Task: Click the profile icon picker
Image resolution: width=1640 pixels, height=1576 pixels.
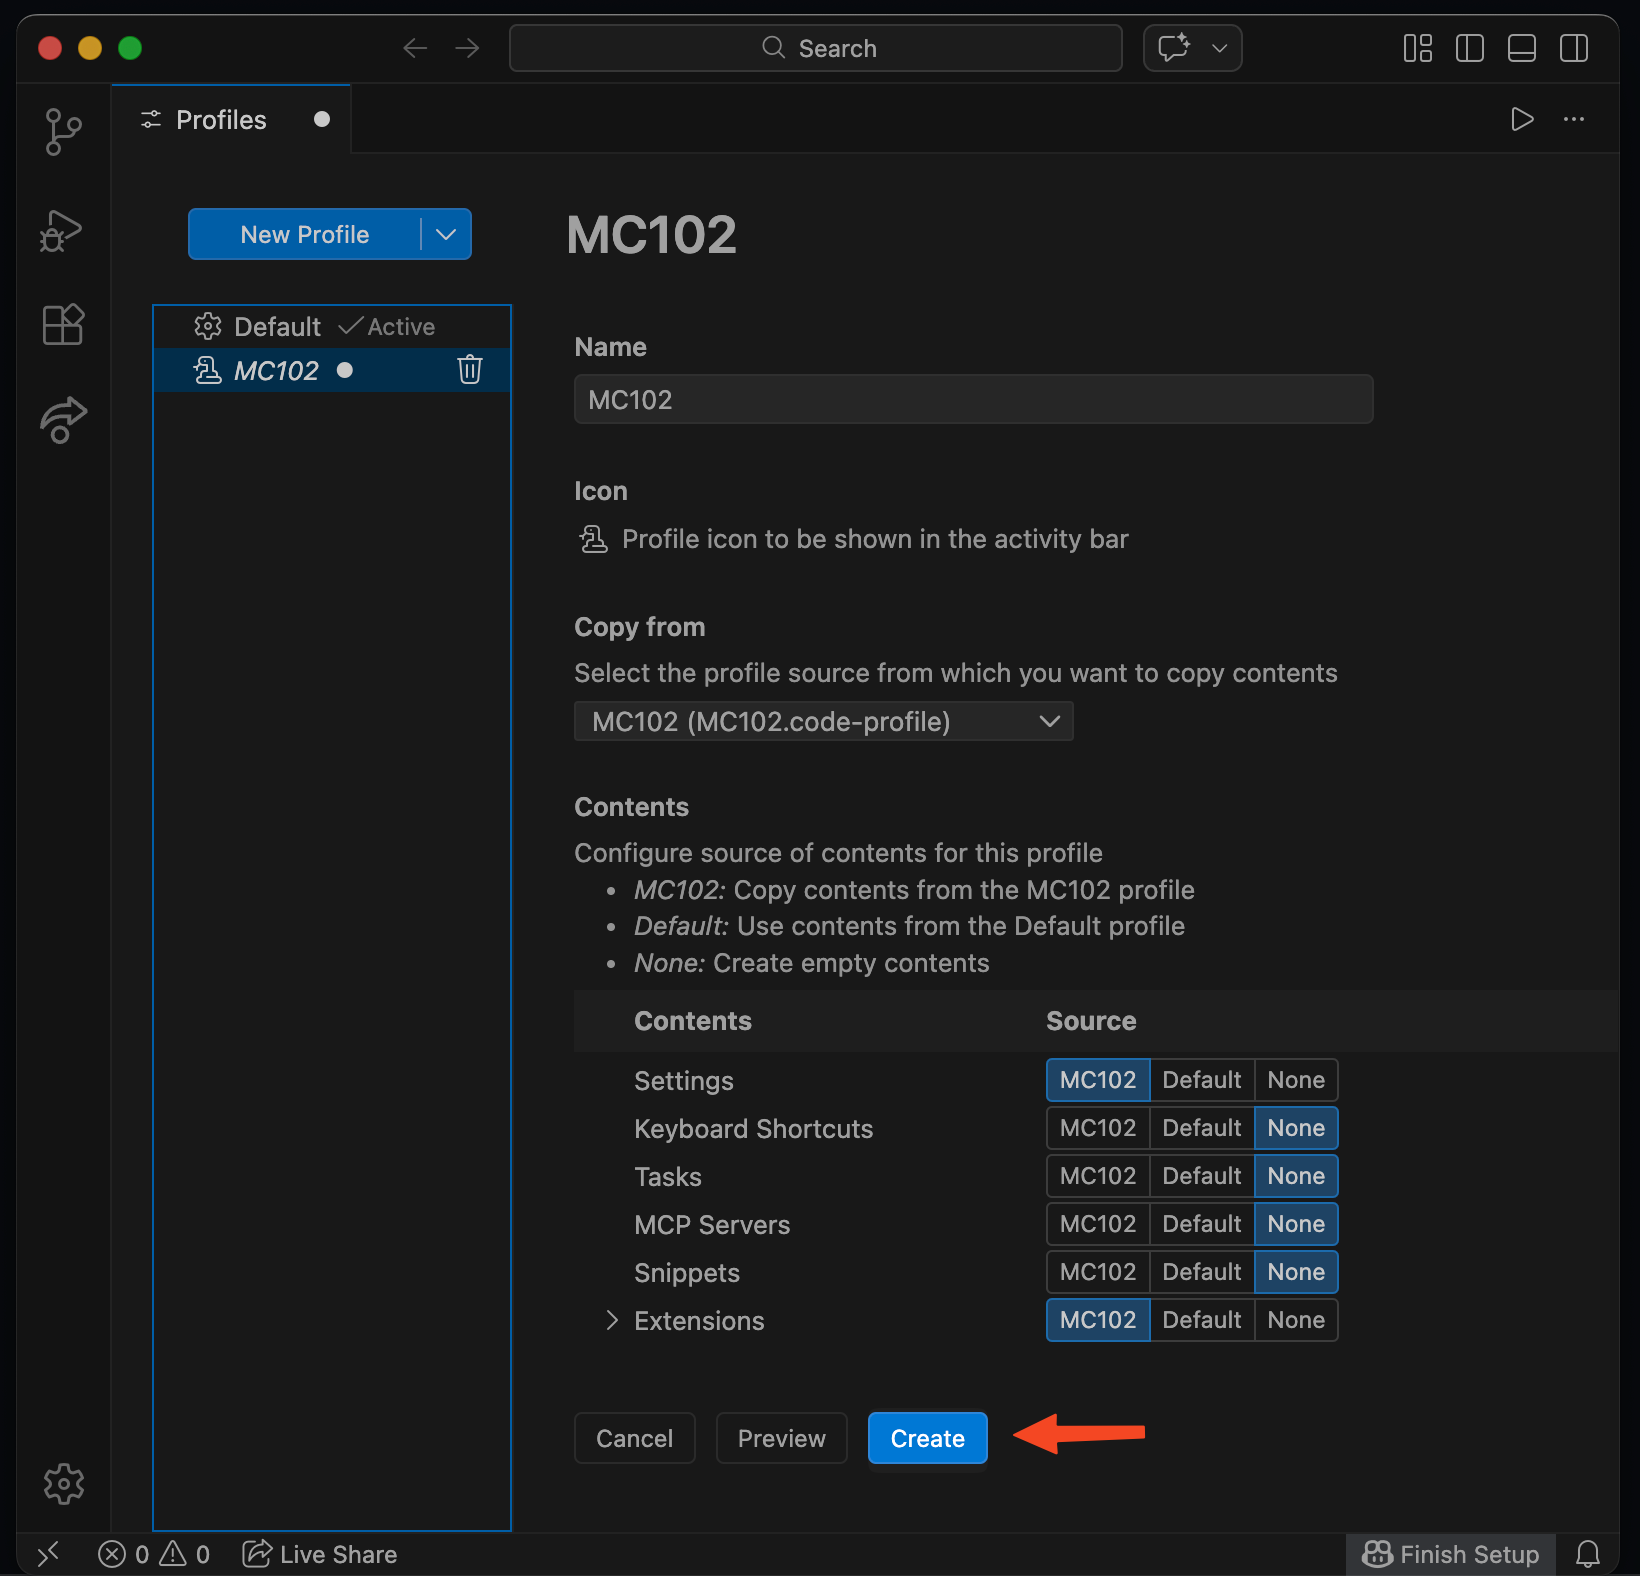Action: [x=594, y=540]
